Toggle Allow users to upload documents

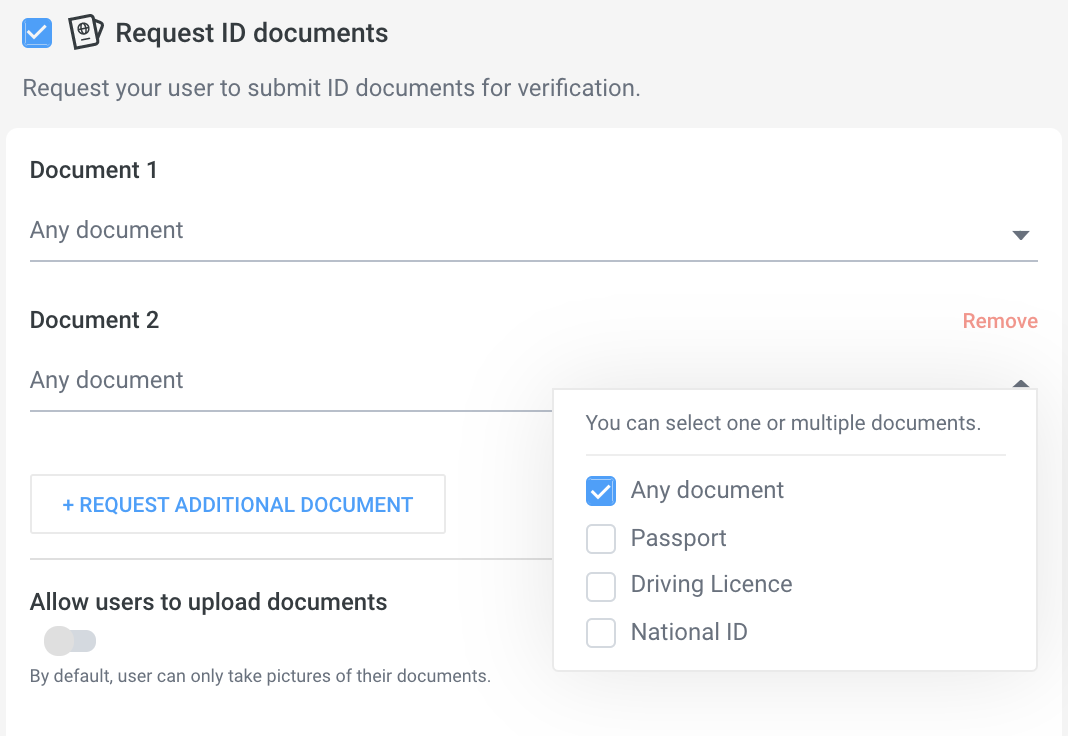pyautogui.click(x=69, y=641)
